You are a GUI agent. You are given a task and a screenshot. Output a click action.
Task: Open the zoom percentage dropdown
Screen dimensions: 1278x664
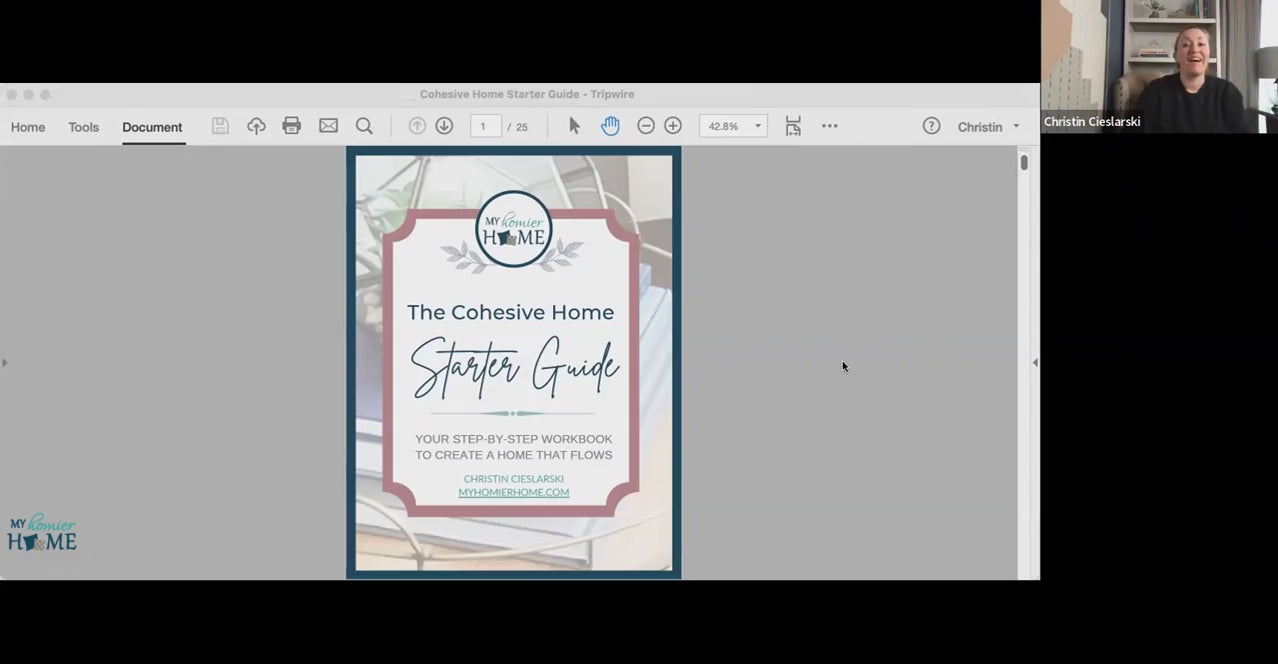[x=758, y=126]
